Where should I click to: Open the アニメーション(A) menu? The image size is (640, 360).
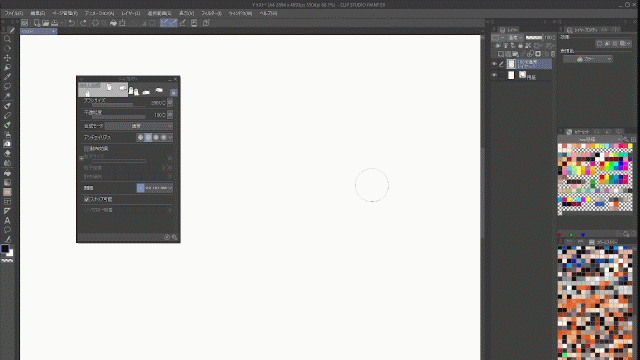click(x=99, y=13)
